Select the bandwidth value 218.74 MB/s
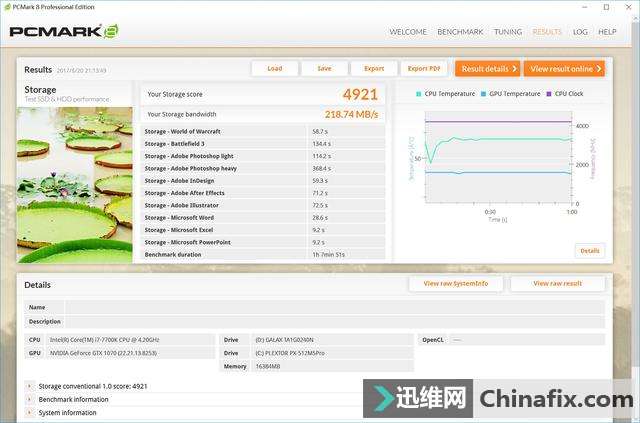Screen dimensions: 640x423 tap(351, 114)
